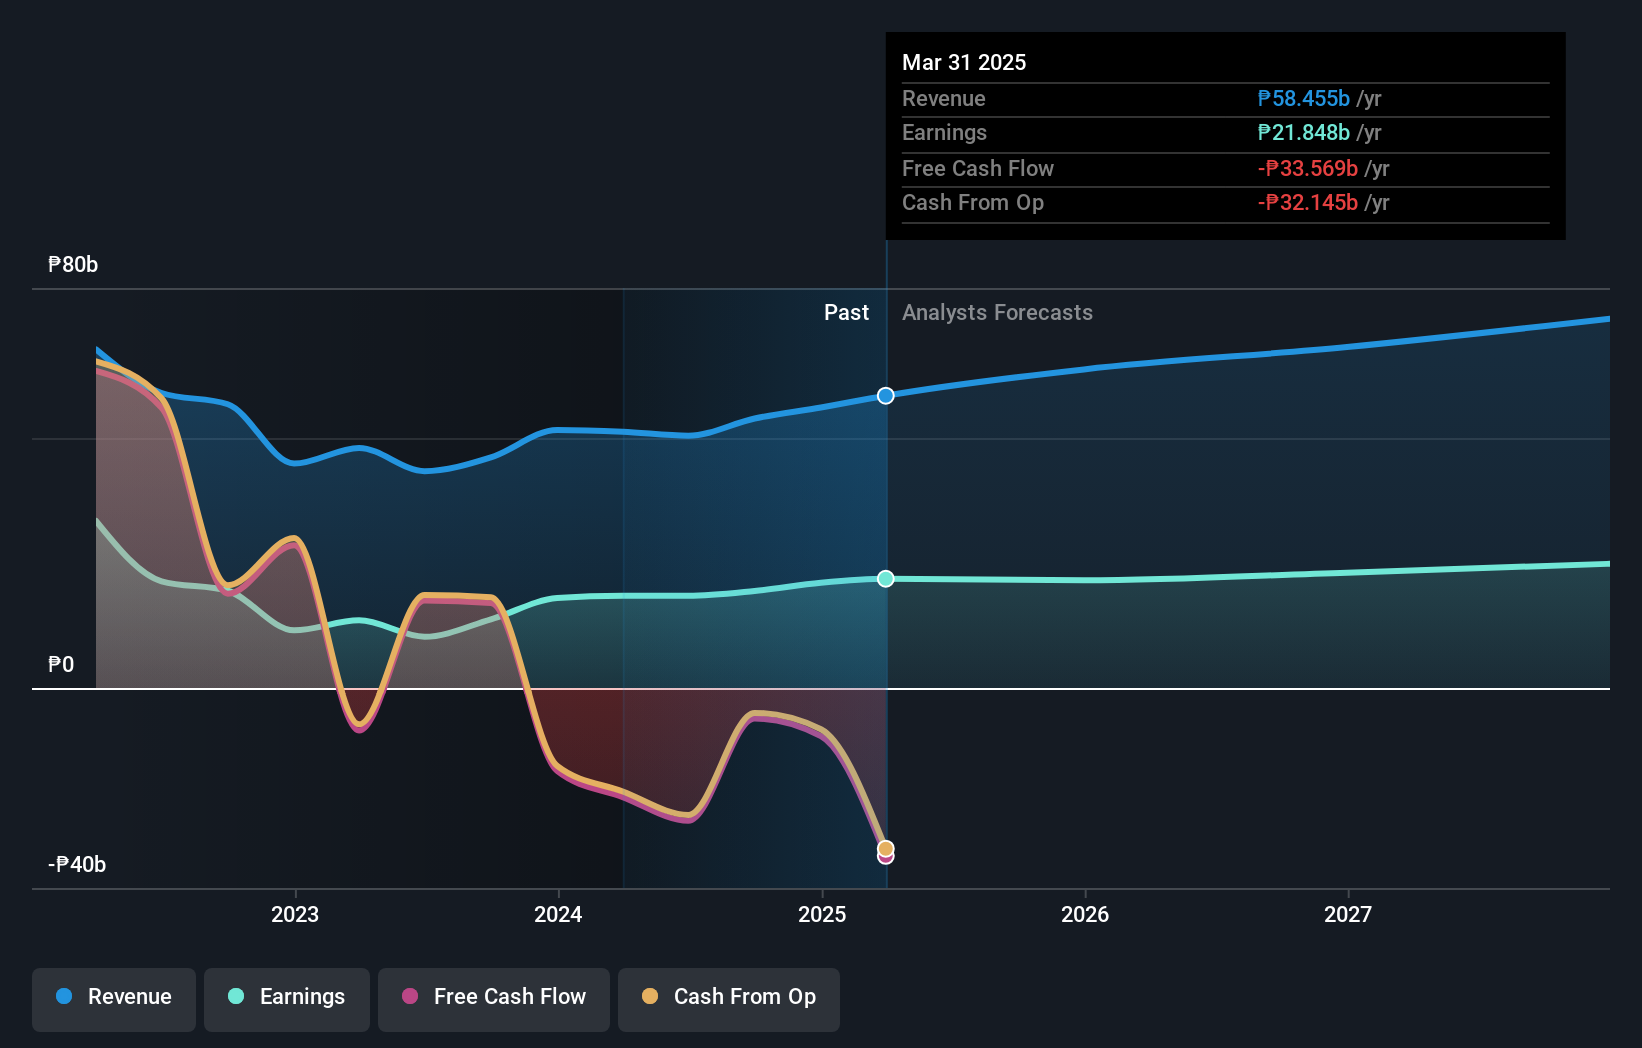Click the 'Analysts Forecasts' label
This screenshot has width=1642, height=1048.
pos(997,313)
